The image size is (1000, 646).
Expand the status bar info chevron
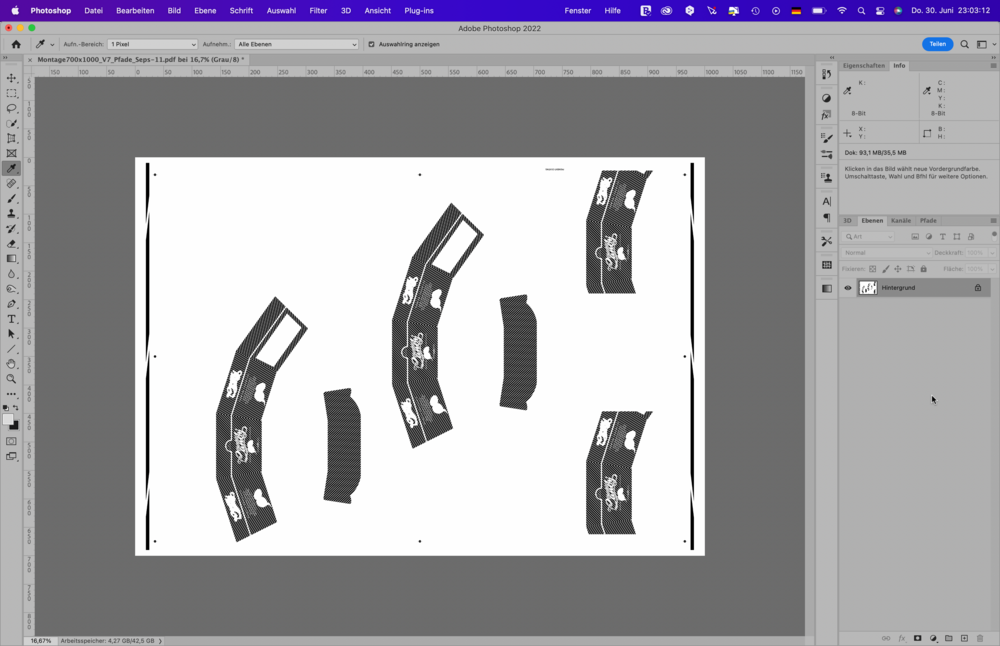click(x=160, y=641)
